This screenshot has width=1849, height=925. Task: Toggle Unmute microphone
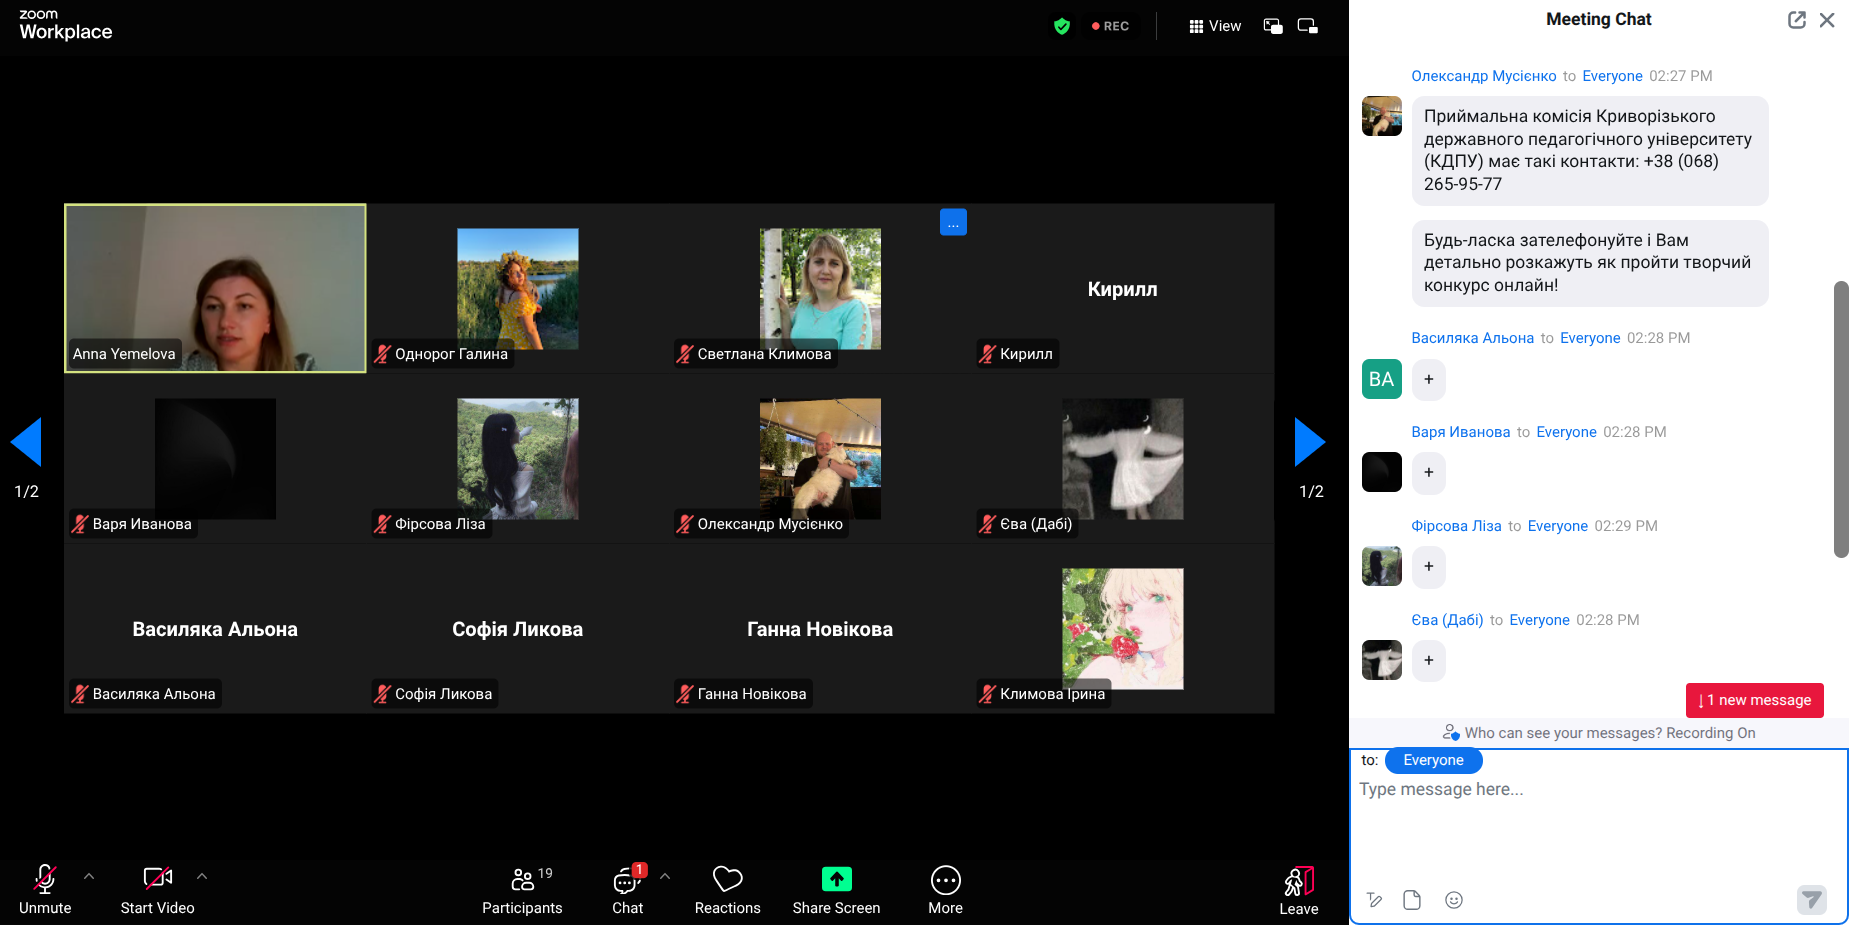[x=45, y=880]
